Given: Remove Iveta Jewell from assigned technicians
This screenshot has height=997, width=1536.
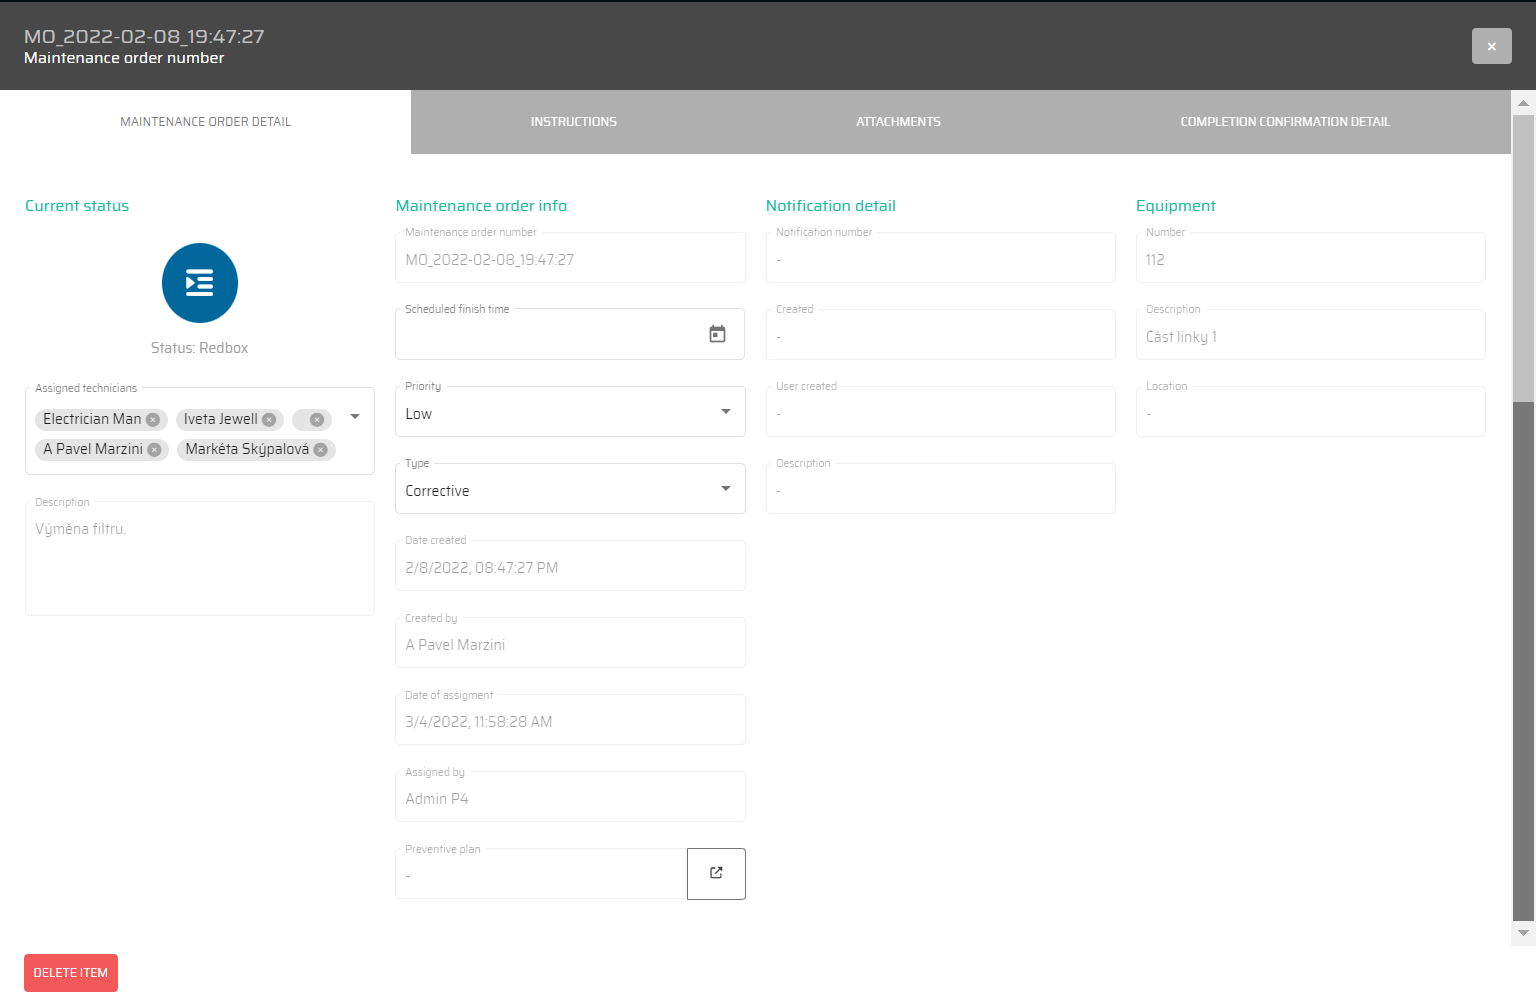Looking at the screenshot, I should (x=269, y=420).
